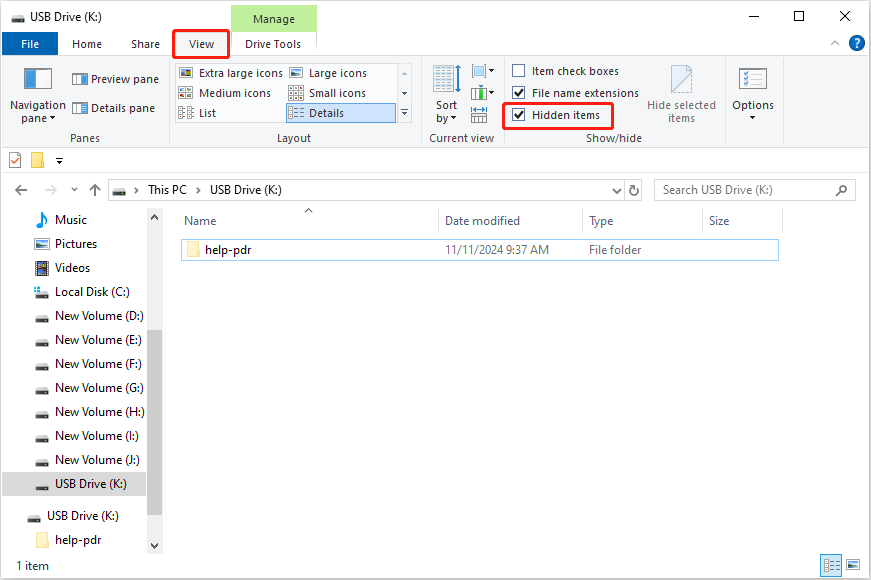Sort by Name column header
The image size is (871, 580).
pyautogui.click(x=309, y=221)
